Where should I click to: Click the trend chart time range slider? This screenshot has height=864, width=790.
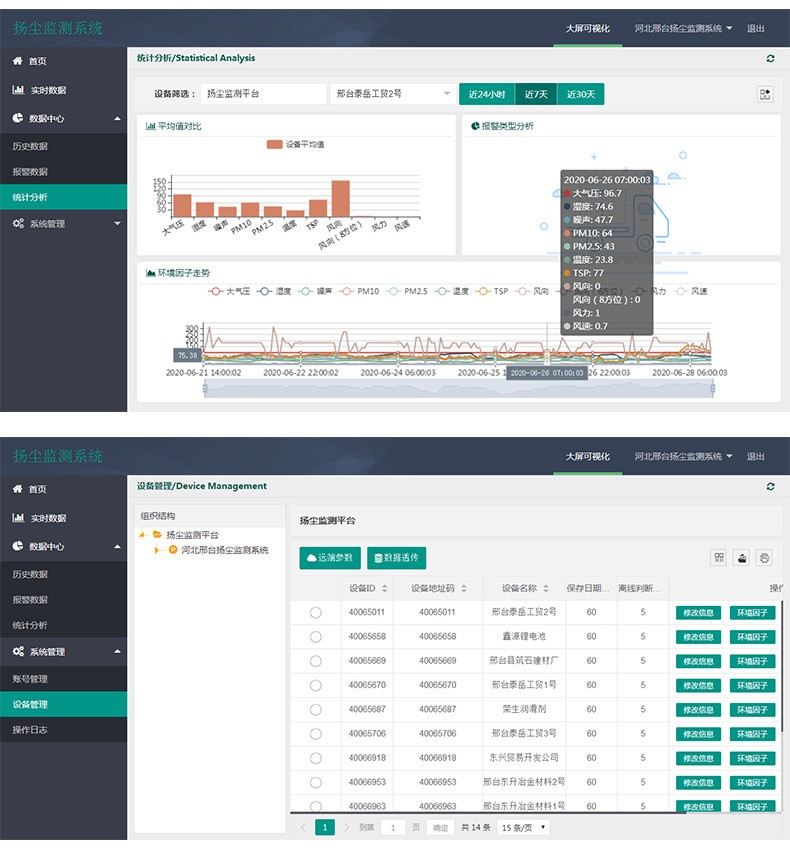tap(458, 391)
